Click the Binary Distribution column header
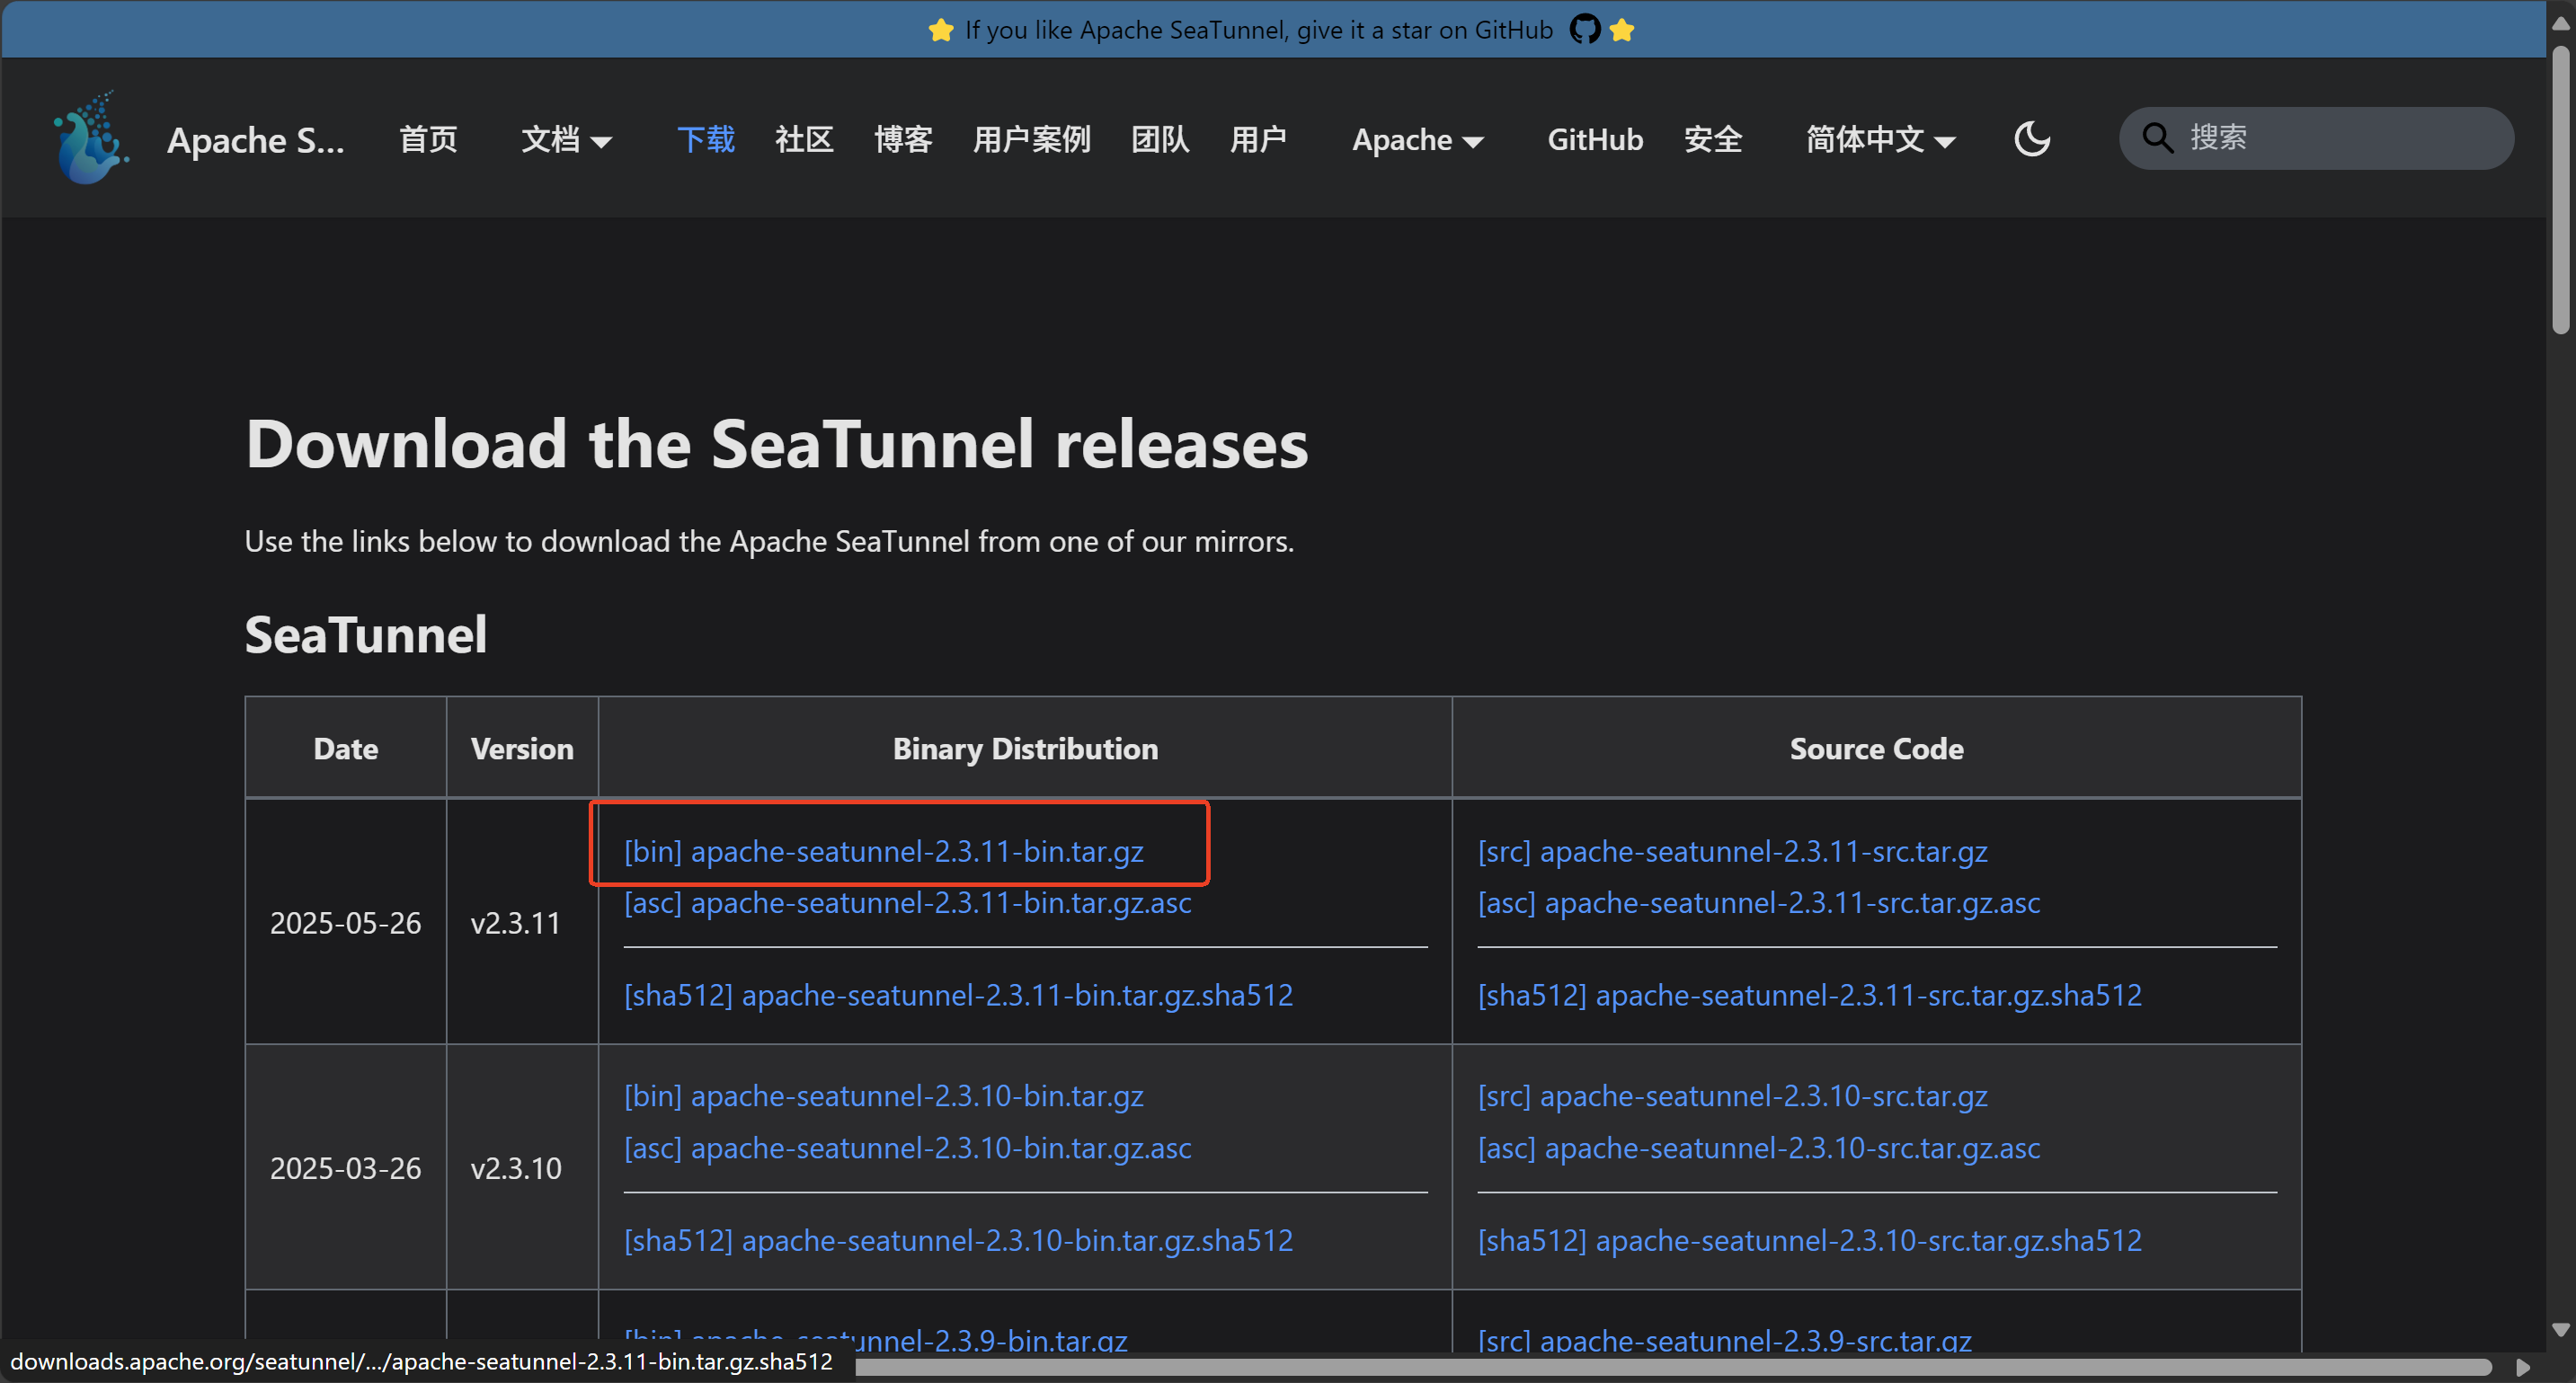The height and width of the screenshot is (1383, 2576). pyautogui.click(x=1025, y=748)
